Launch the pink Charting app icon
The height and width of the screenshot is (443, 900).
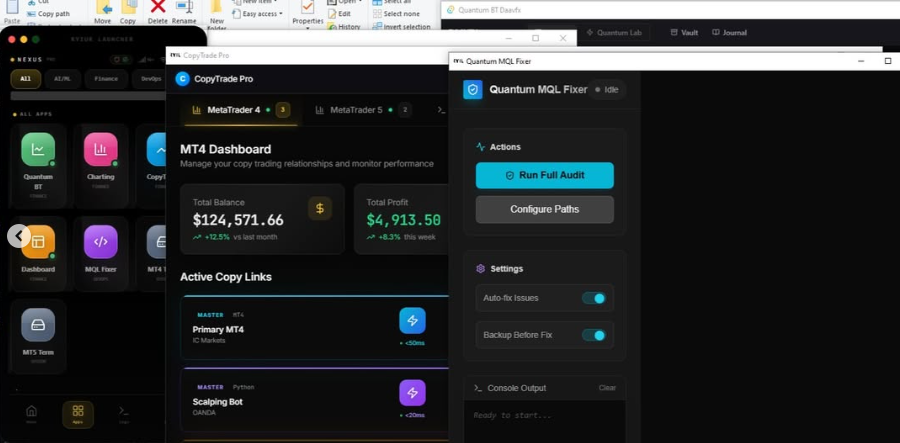(100, 150)
